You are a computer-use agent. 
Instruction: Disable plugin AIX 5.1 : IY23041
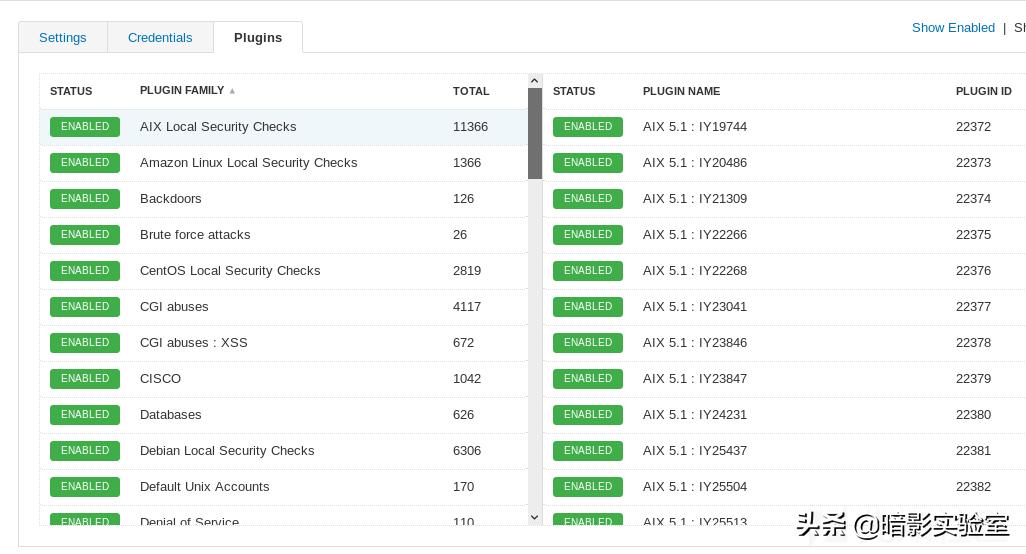(x=588, y=307)
